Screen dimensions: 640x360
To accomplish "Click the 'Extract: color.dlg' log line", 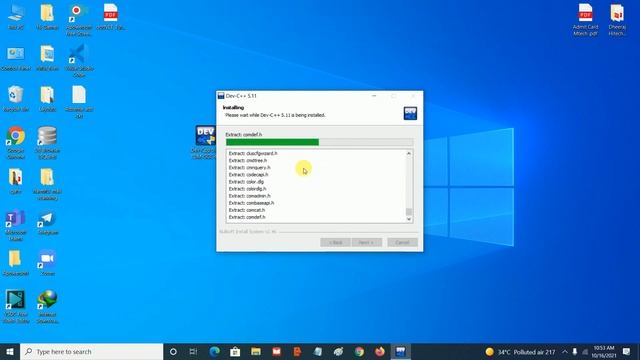I will click(x=246, y=182).
